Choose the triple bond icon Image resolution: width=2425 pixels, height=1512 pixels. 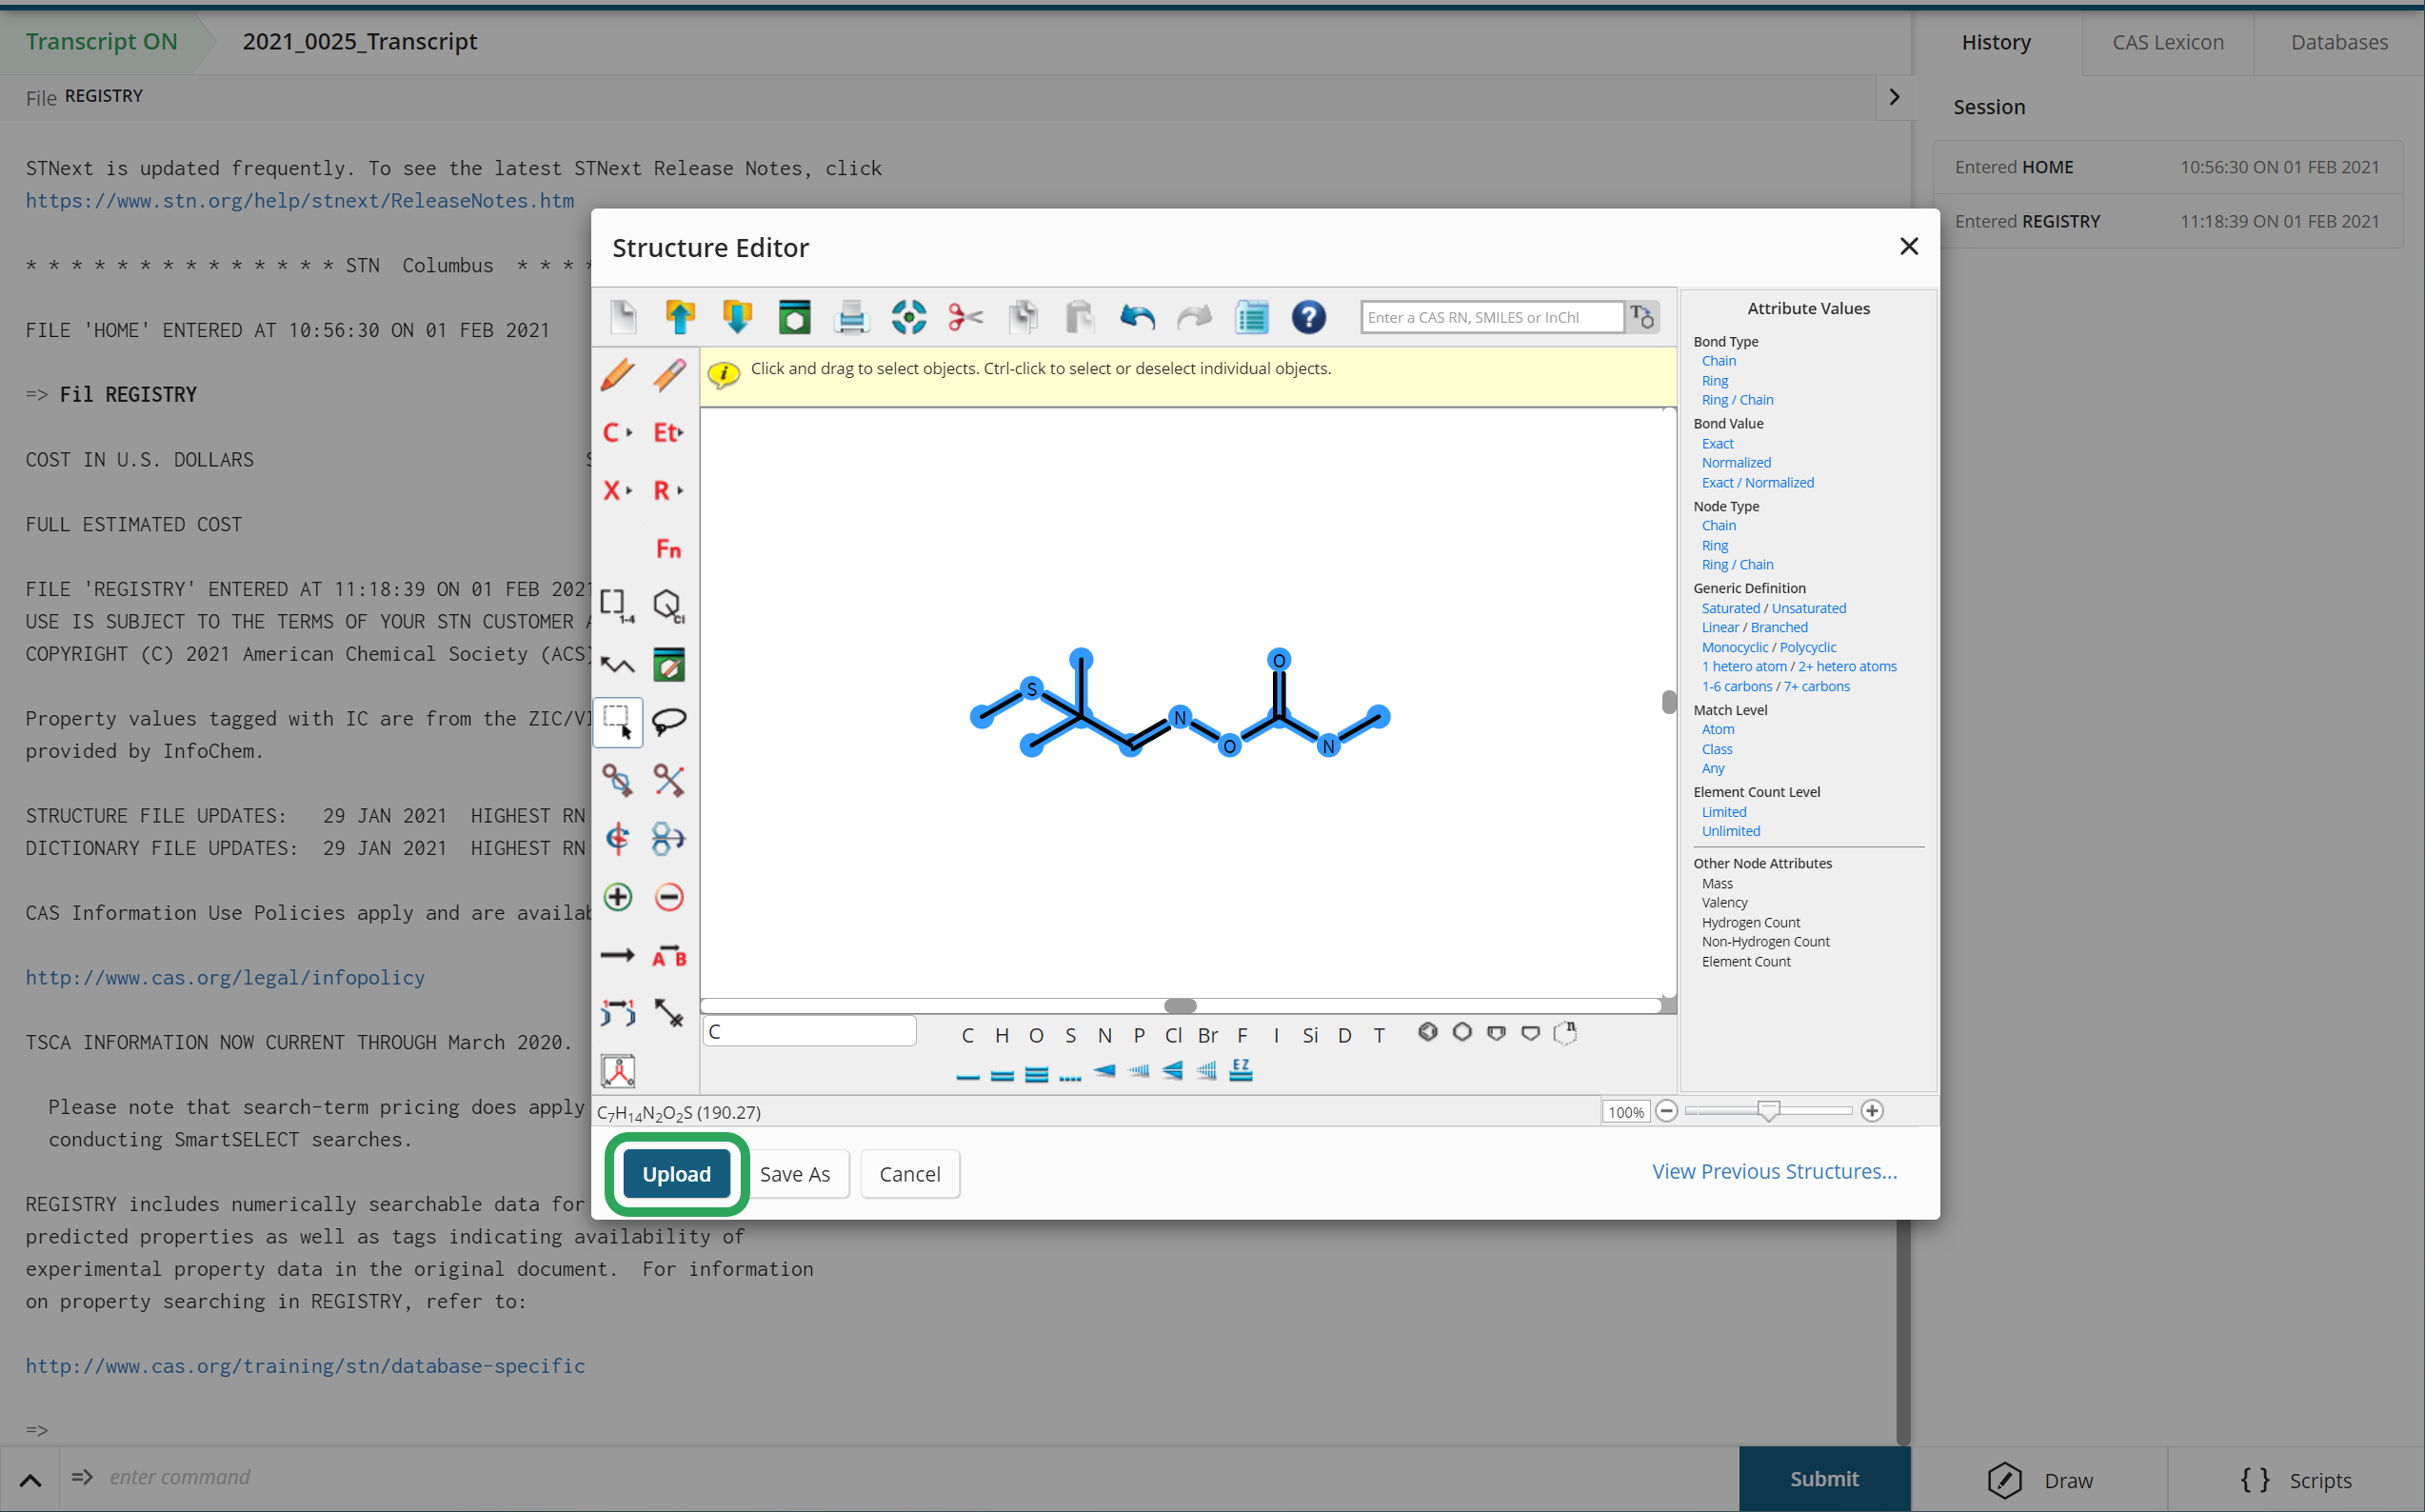(x=1036, y=1075)
